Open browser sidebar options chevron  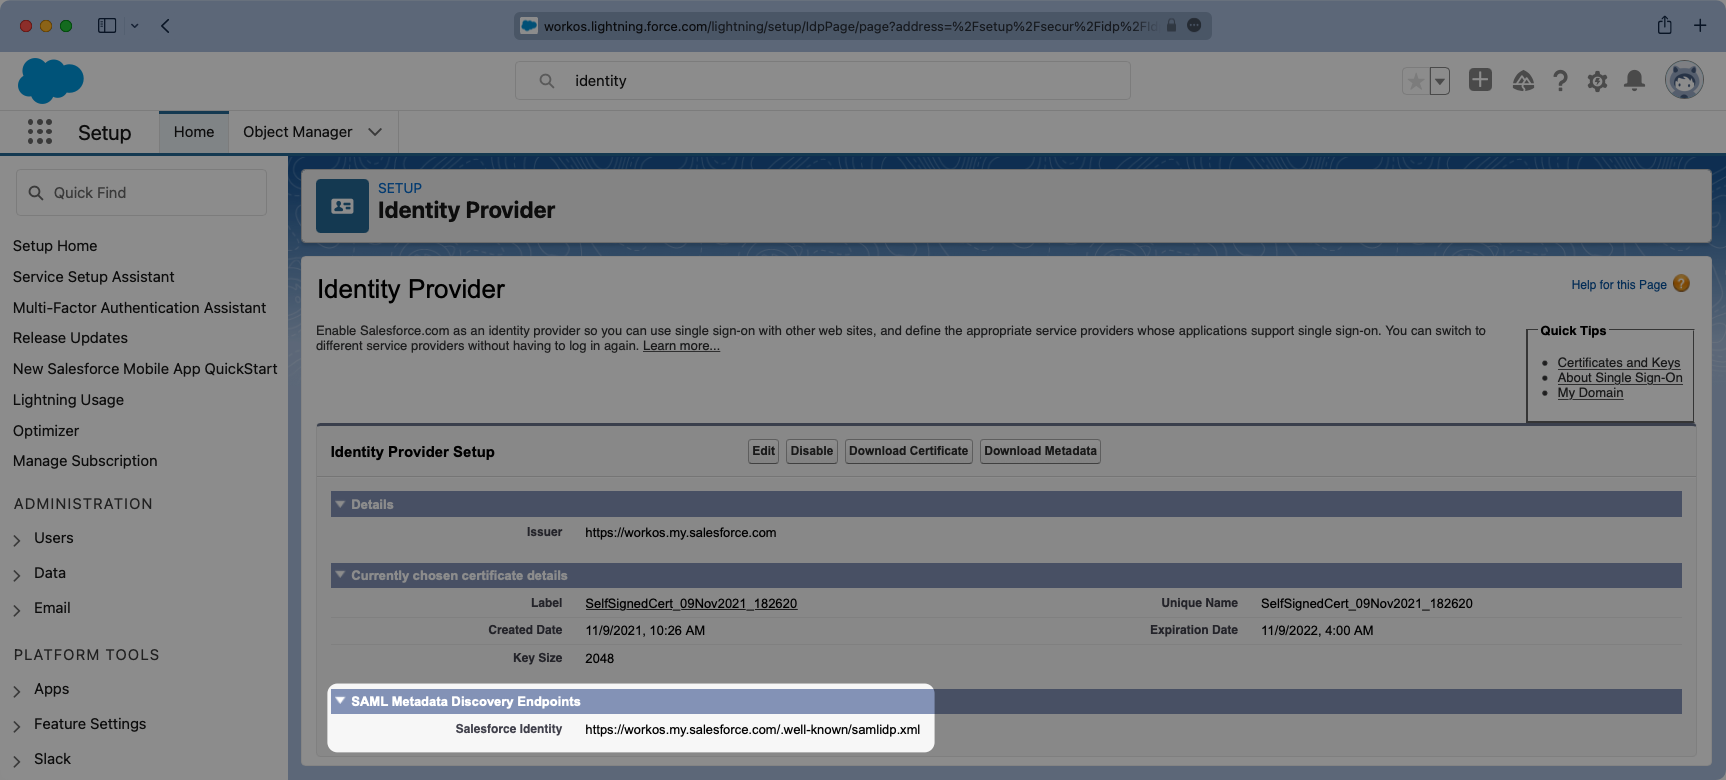click(x=134, y=26)
